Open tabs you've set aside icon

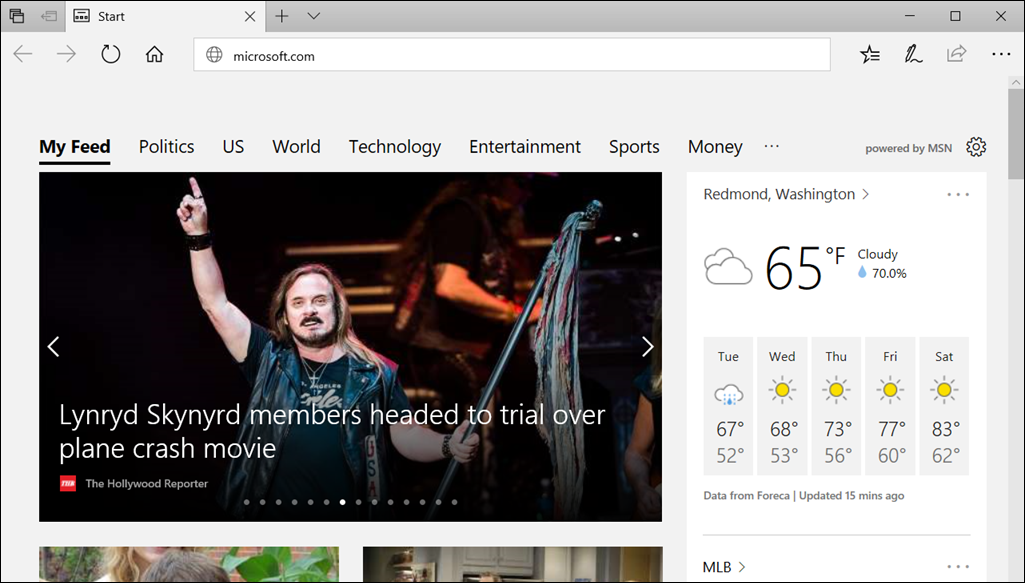(17, 16)
